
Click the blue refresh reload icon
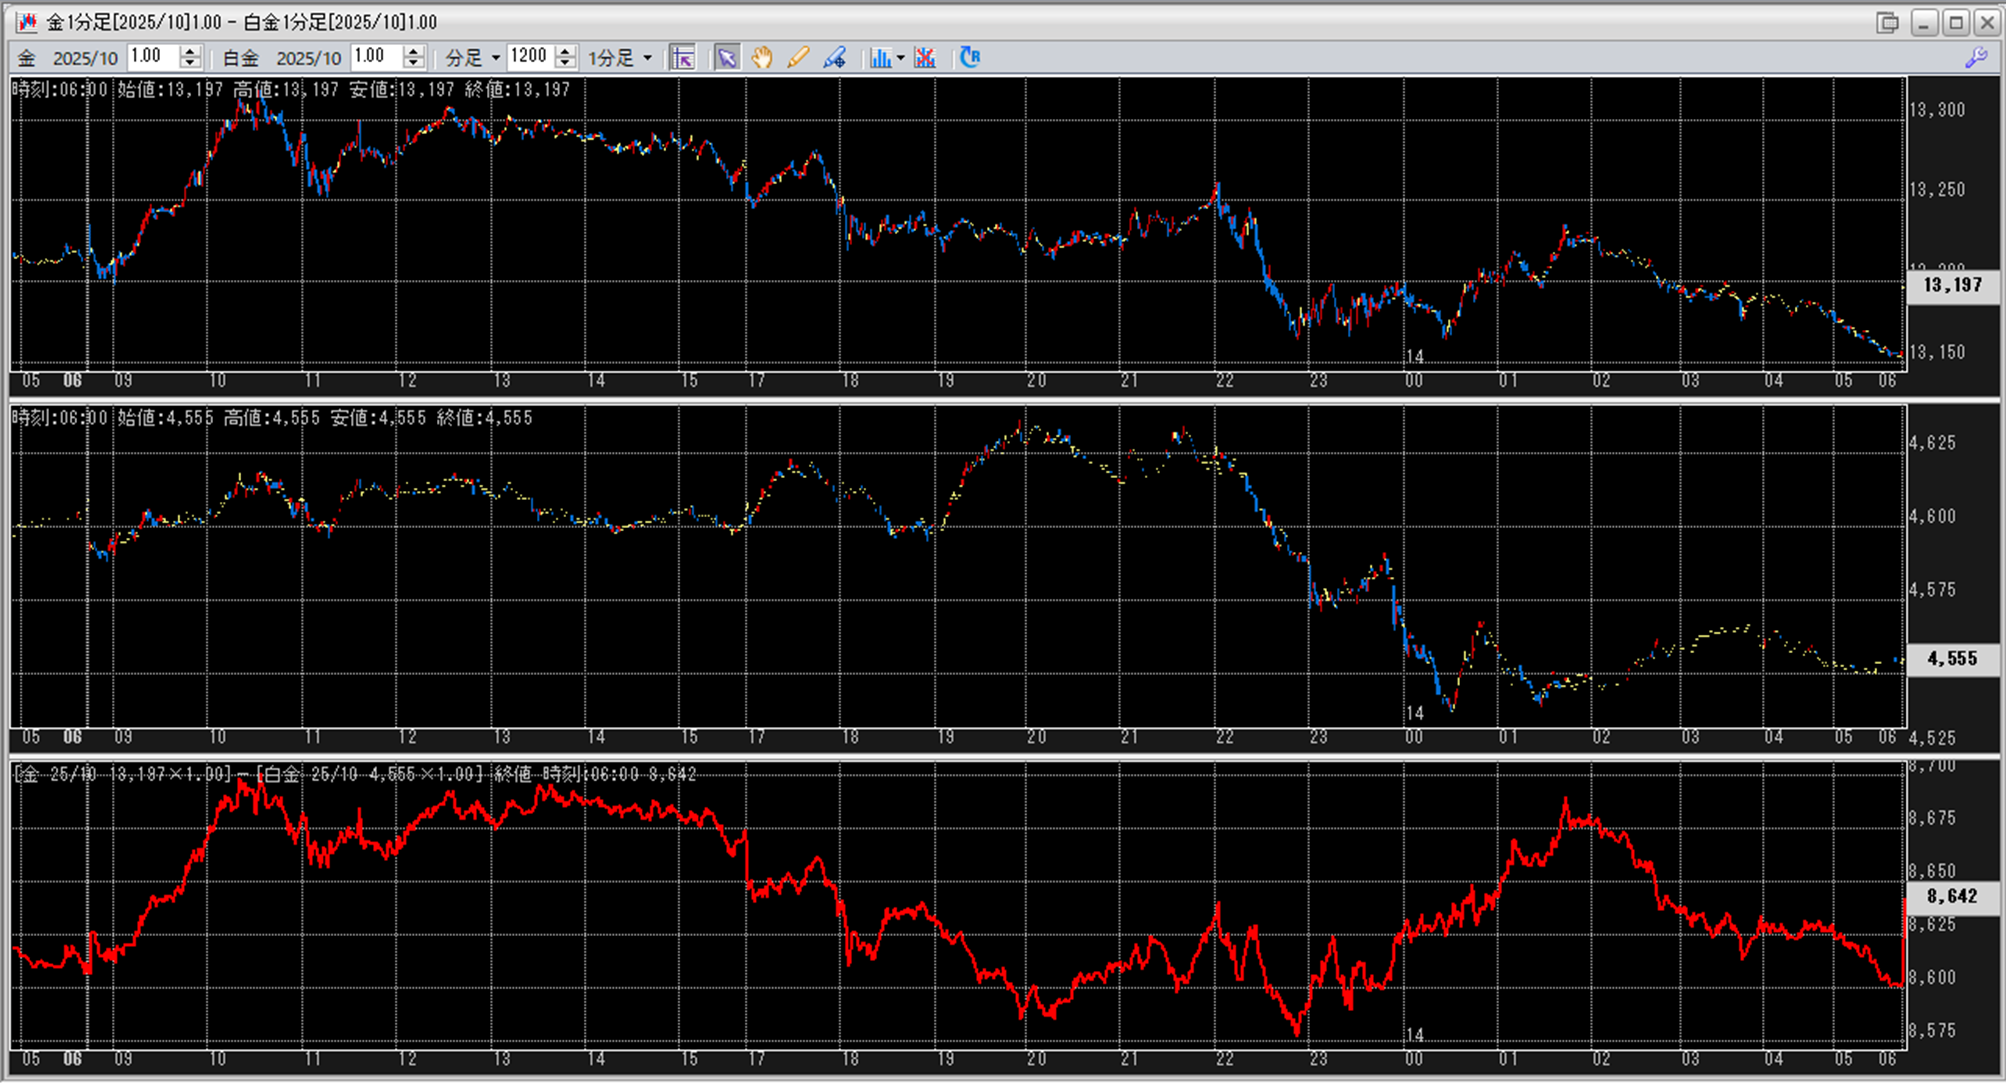(x=969, y=57)
